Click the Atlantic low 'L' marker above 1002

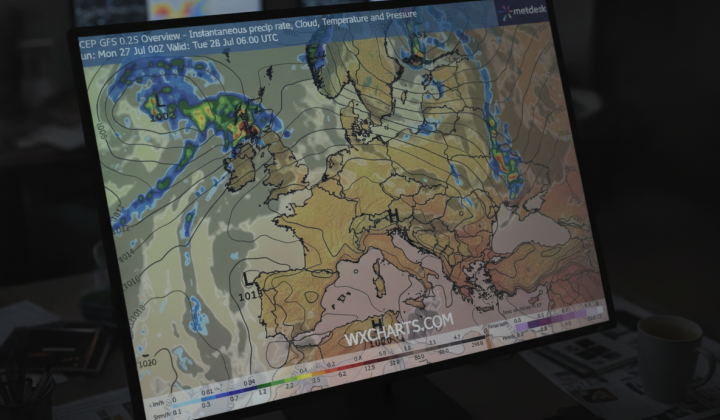[160, 100]
